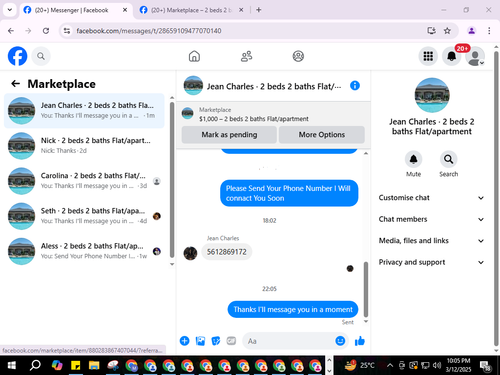
Task: Bookmark this page with star icon
Action: point(447,31)
